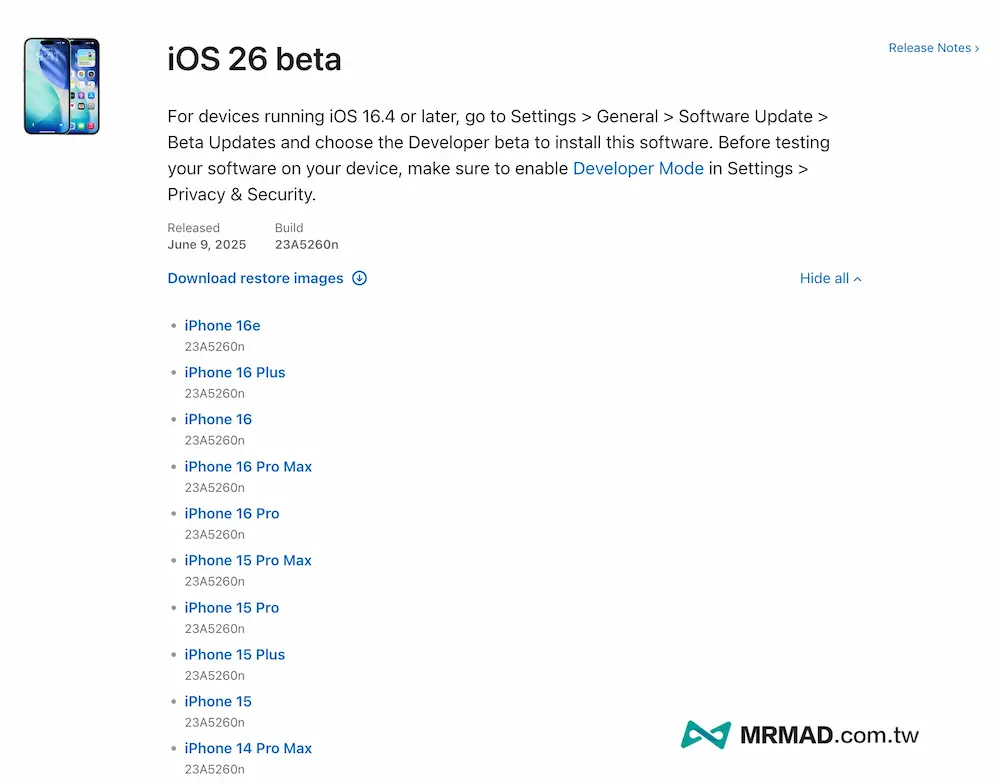Image resolution: width=1000 pixels, height=784 pixels.
Task: Click the download arrow circle icon
Action: (360, 278)
